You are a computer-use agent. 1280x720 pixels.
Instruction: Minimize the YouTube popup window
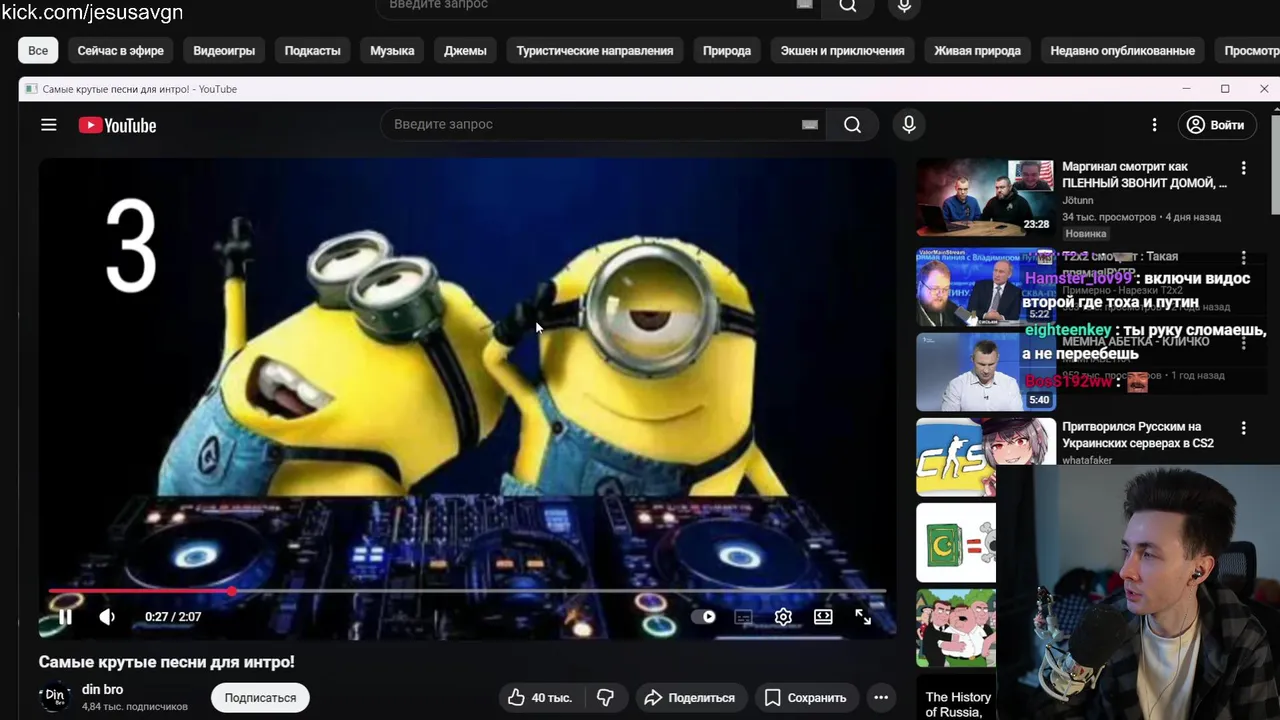[1186, 89]
